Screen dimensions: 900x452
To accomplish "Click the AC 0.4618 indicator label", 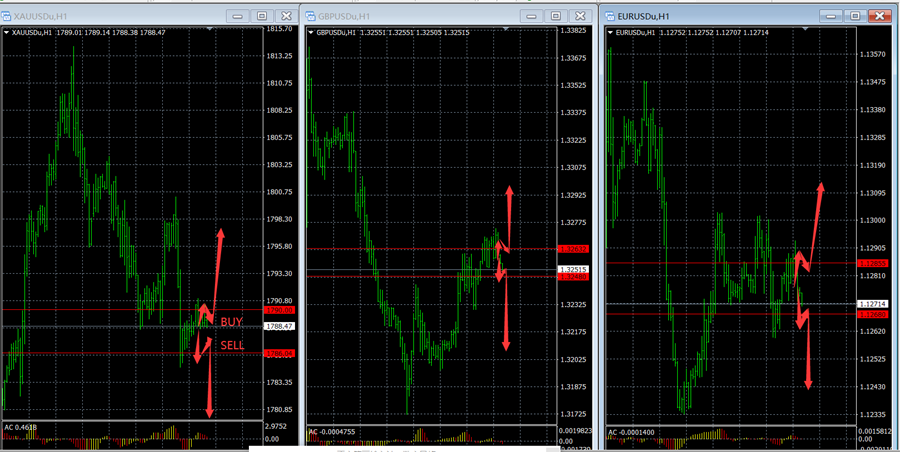I will [x=22, y=427].
